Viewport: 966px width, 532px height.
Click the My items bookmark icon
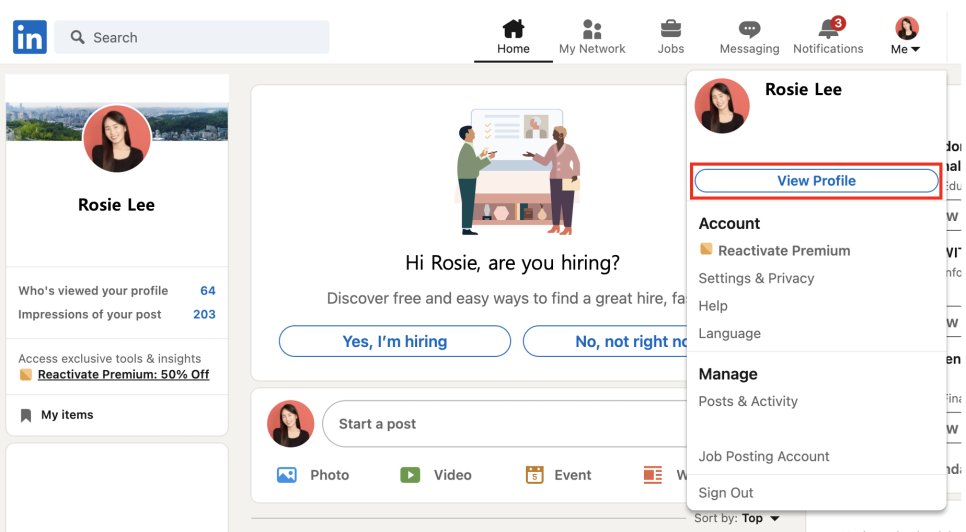pos(26,416)
